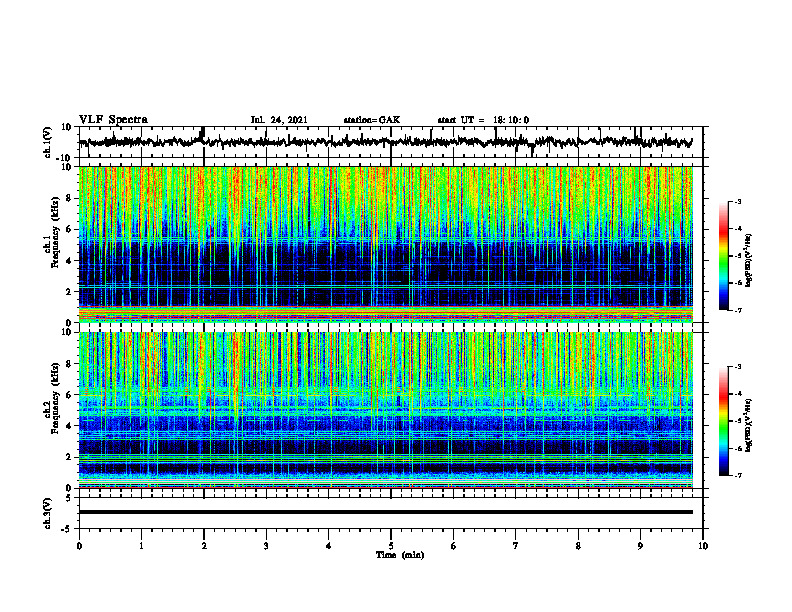
Task: Click the "start UT = 18:10:0" header text
Action: pos(483,120)
